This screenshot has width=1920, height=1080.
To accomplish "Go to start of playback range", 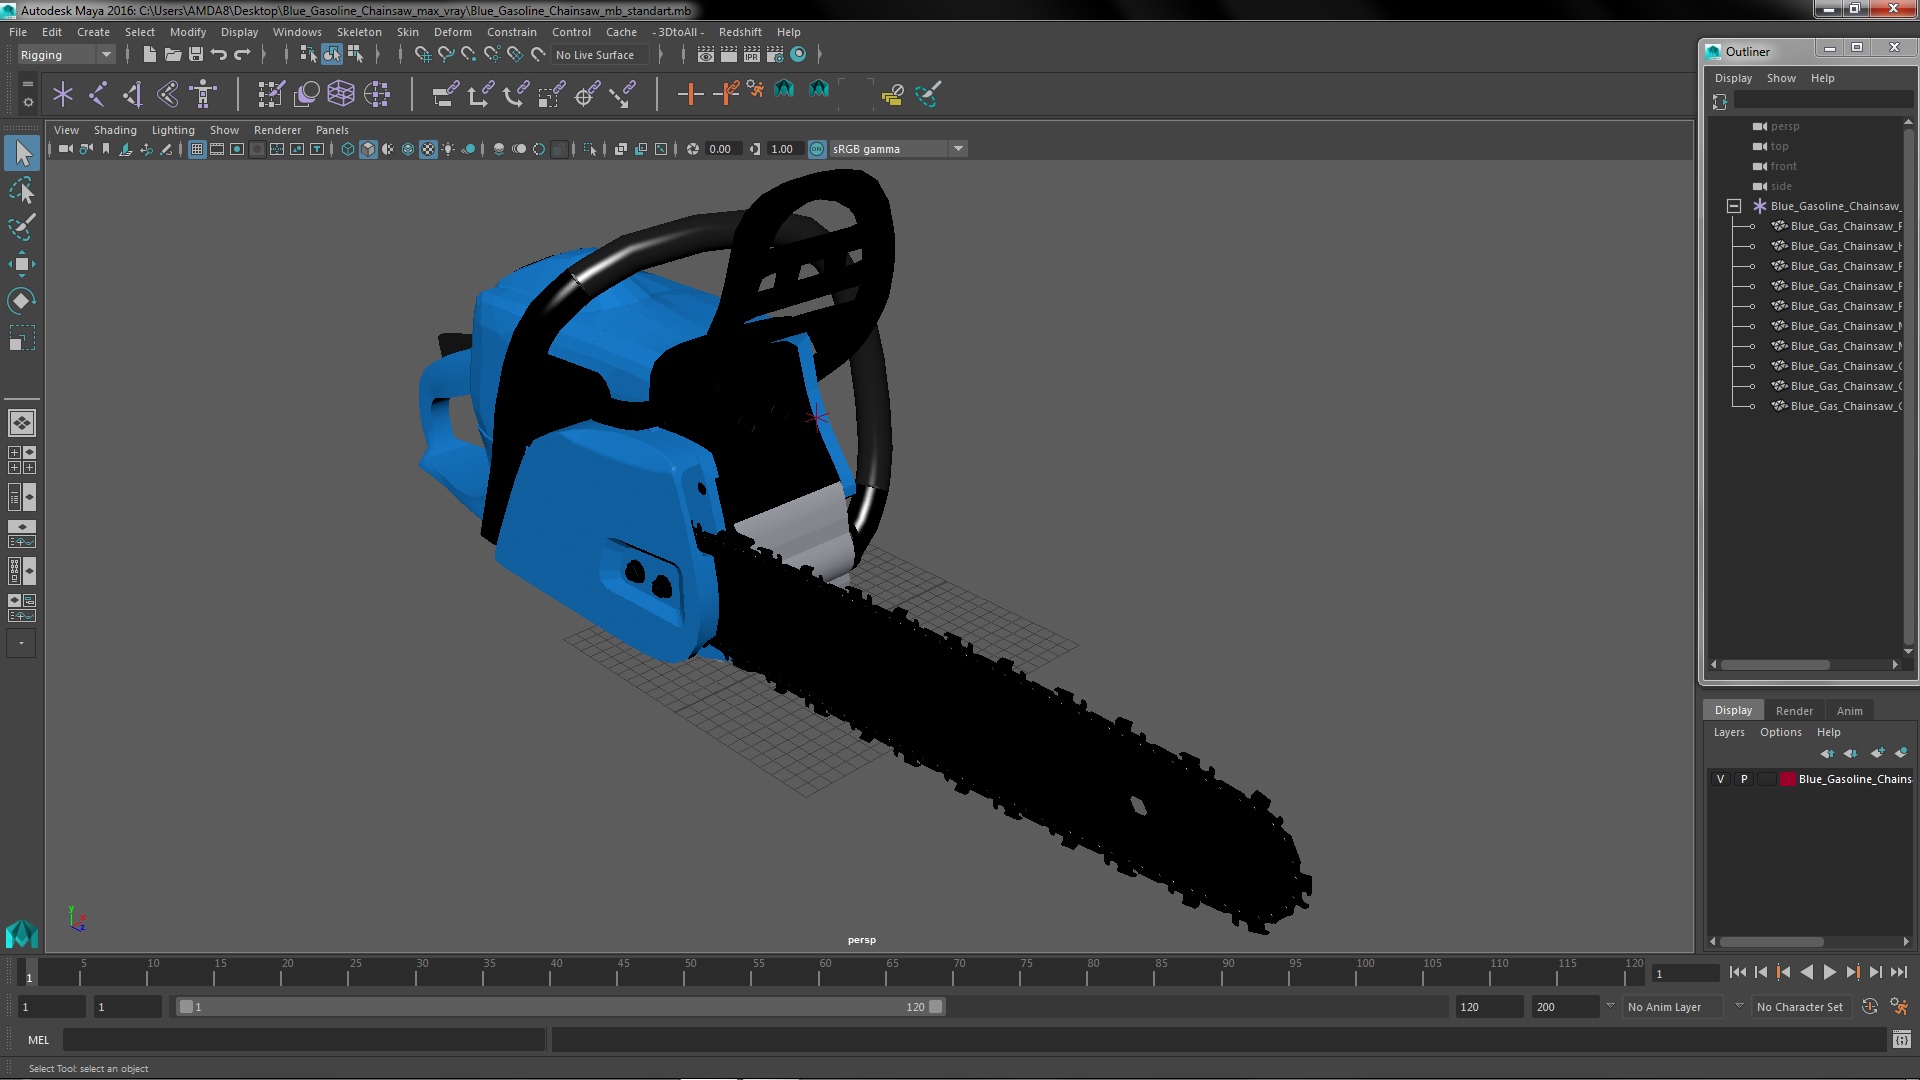I will pos(1737,972).
